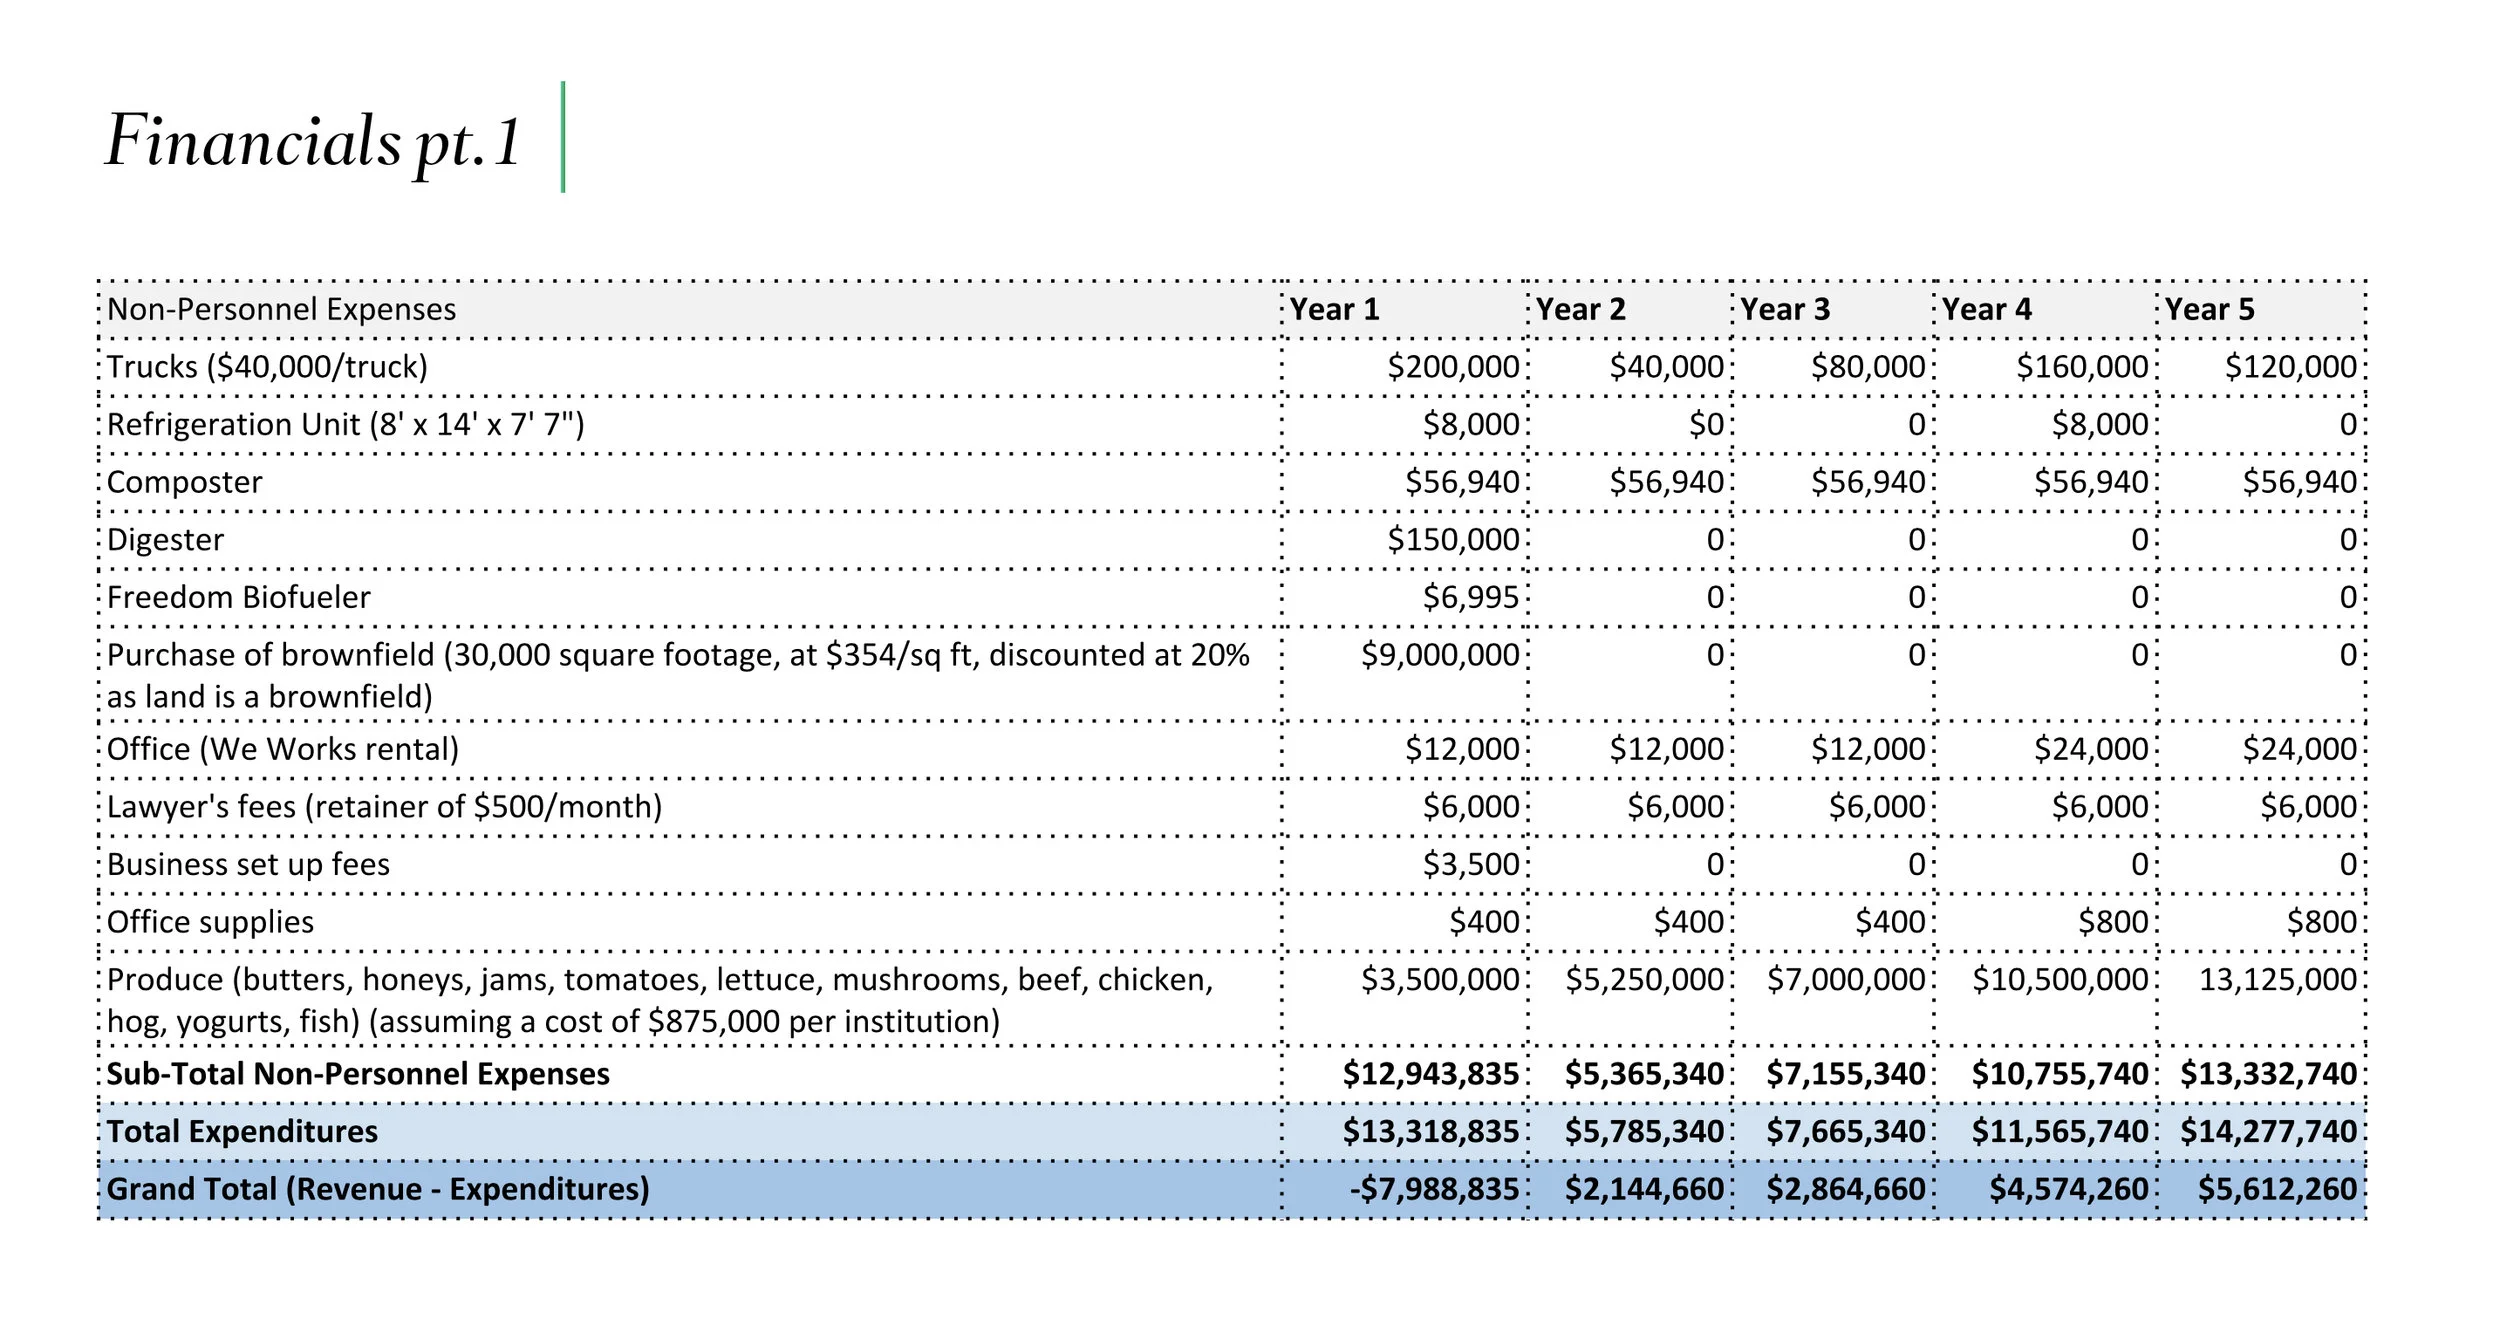2500x1319 pixels.
Task: Click the Financials pt.1 slide title
Action: click(313, 141)
